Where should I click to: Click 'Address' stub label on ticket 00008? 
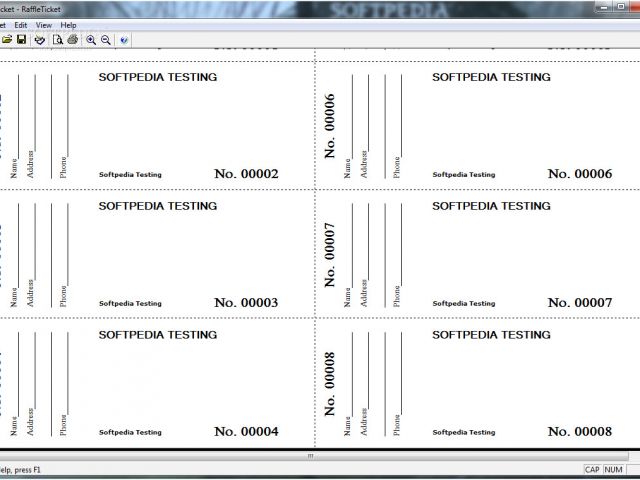coord(364,422)
